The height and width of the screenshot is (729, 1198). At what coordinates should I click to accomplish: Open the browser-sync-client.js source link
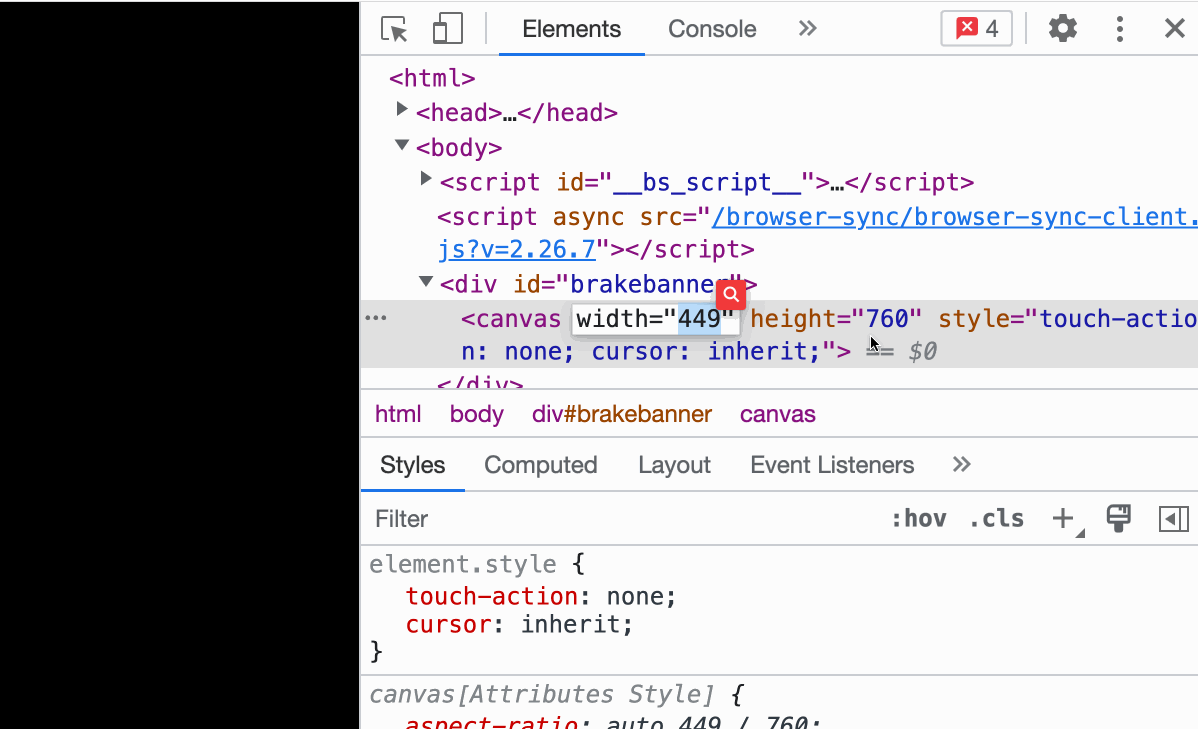(955, 217)
